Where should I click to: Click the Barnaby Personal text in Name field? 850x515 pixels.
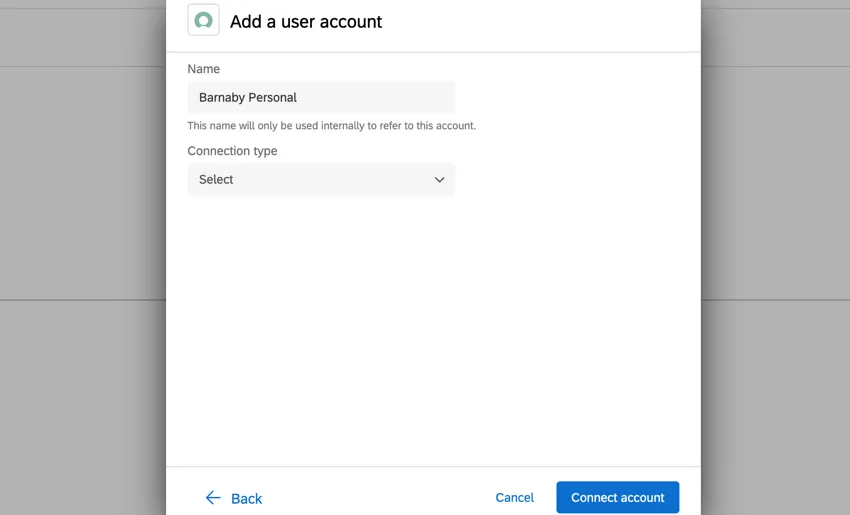coord(248,97)
